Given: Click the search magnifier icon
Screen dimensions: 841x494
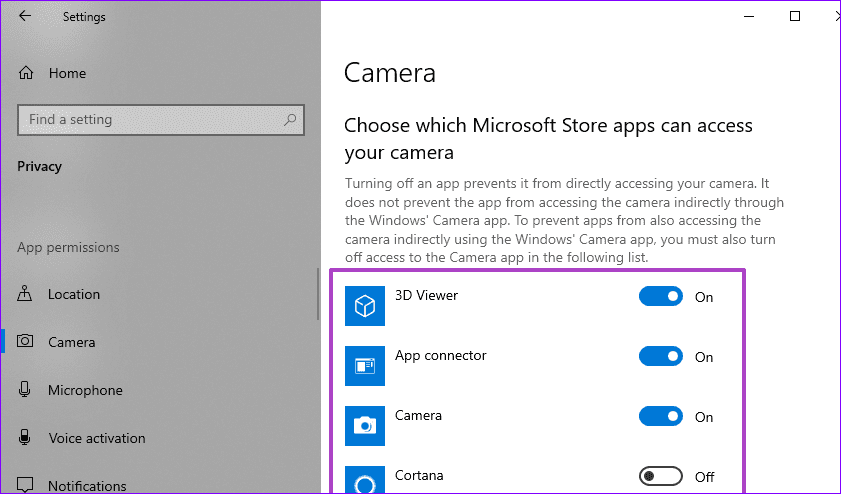Looking at the screenshot, I should pyautogui.click(x=290, y=120).
